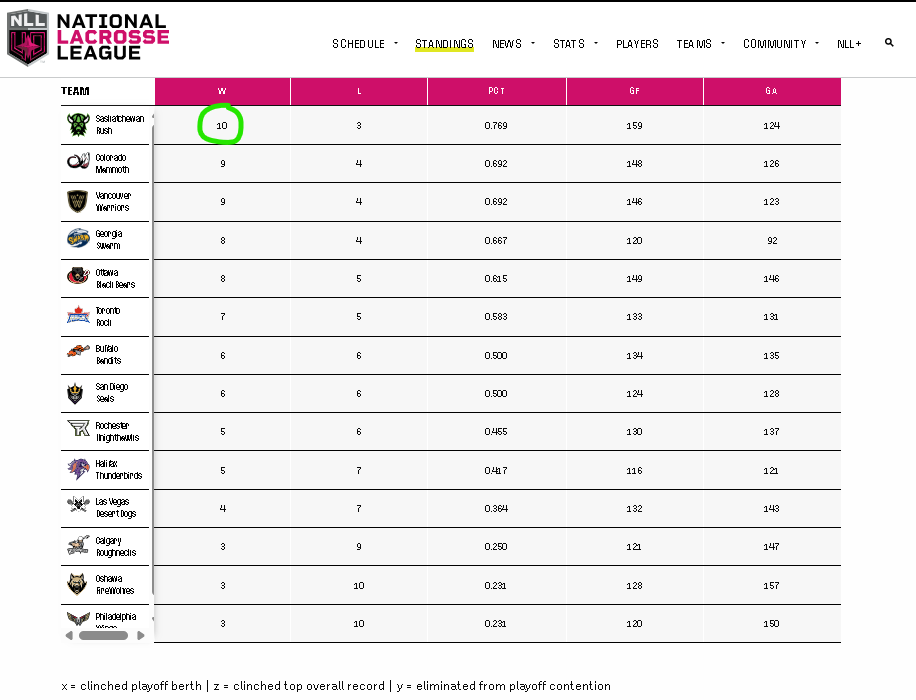Expand the News dropdown arrow
The width and height of the screenshot is (916, 700).
click(x=533, y=43)
